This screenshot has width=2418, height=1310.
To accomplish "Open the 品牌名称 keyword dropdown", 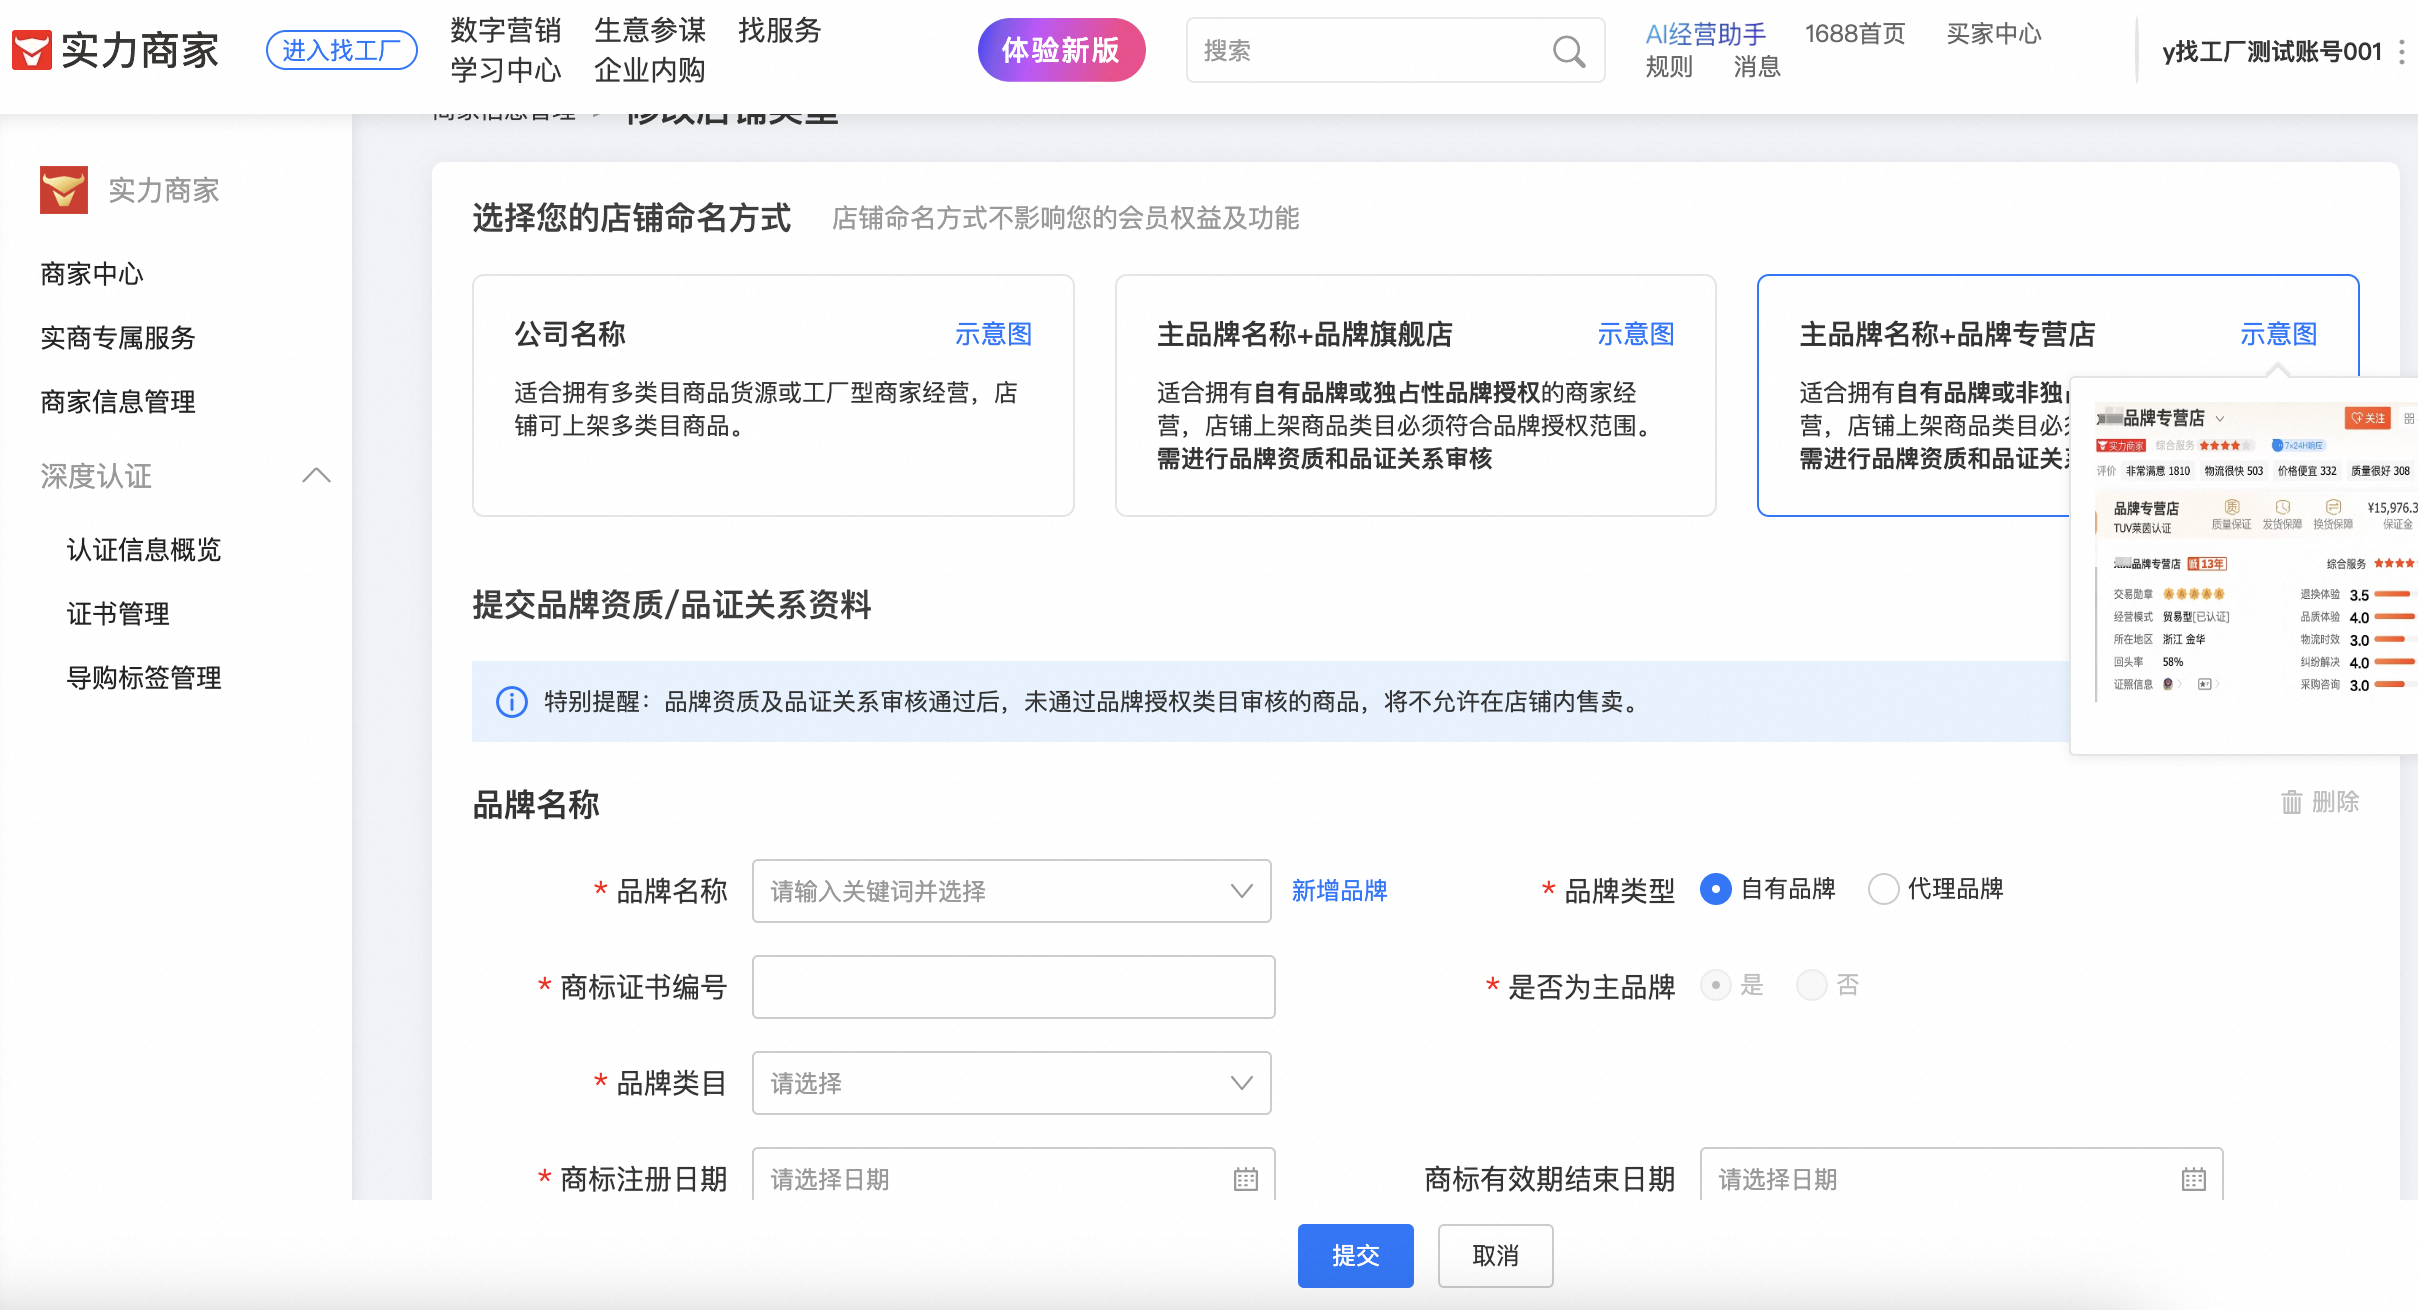I will 1010,891.
